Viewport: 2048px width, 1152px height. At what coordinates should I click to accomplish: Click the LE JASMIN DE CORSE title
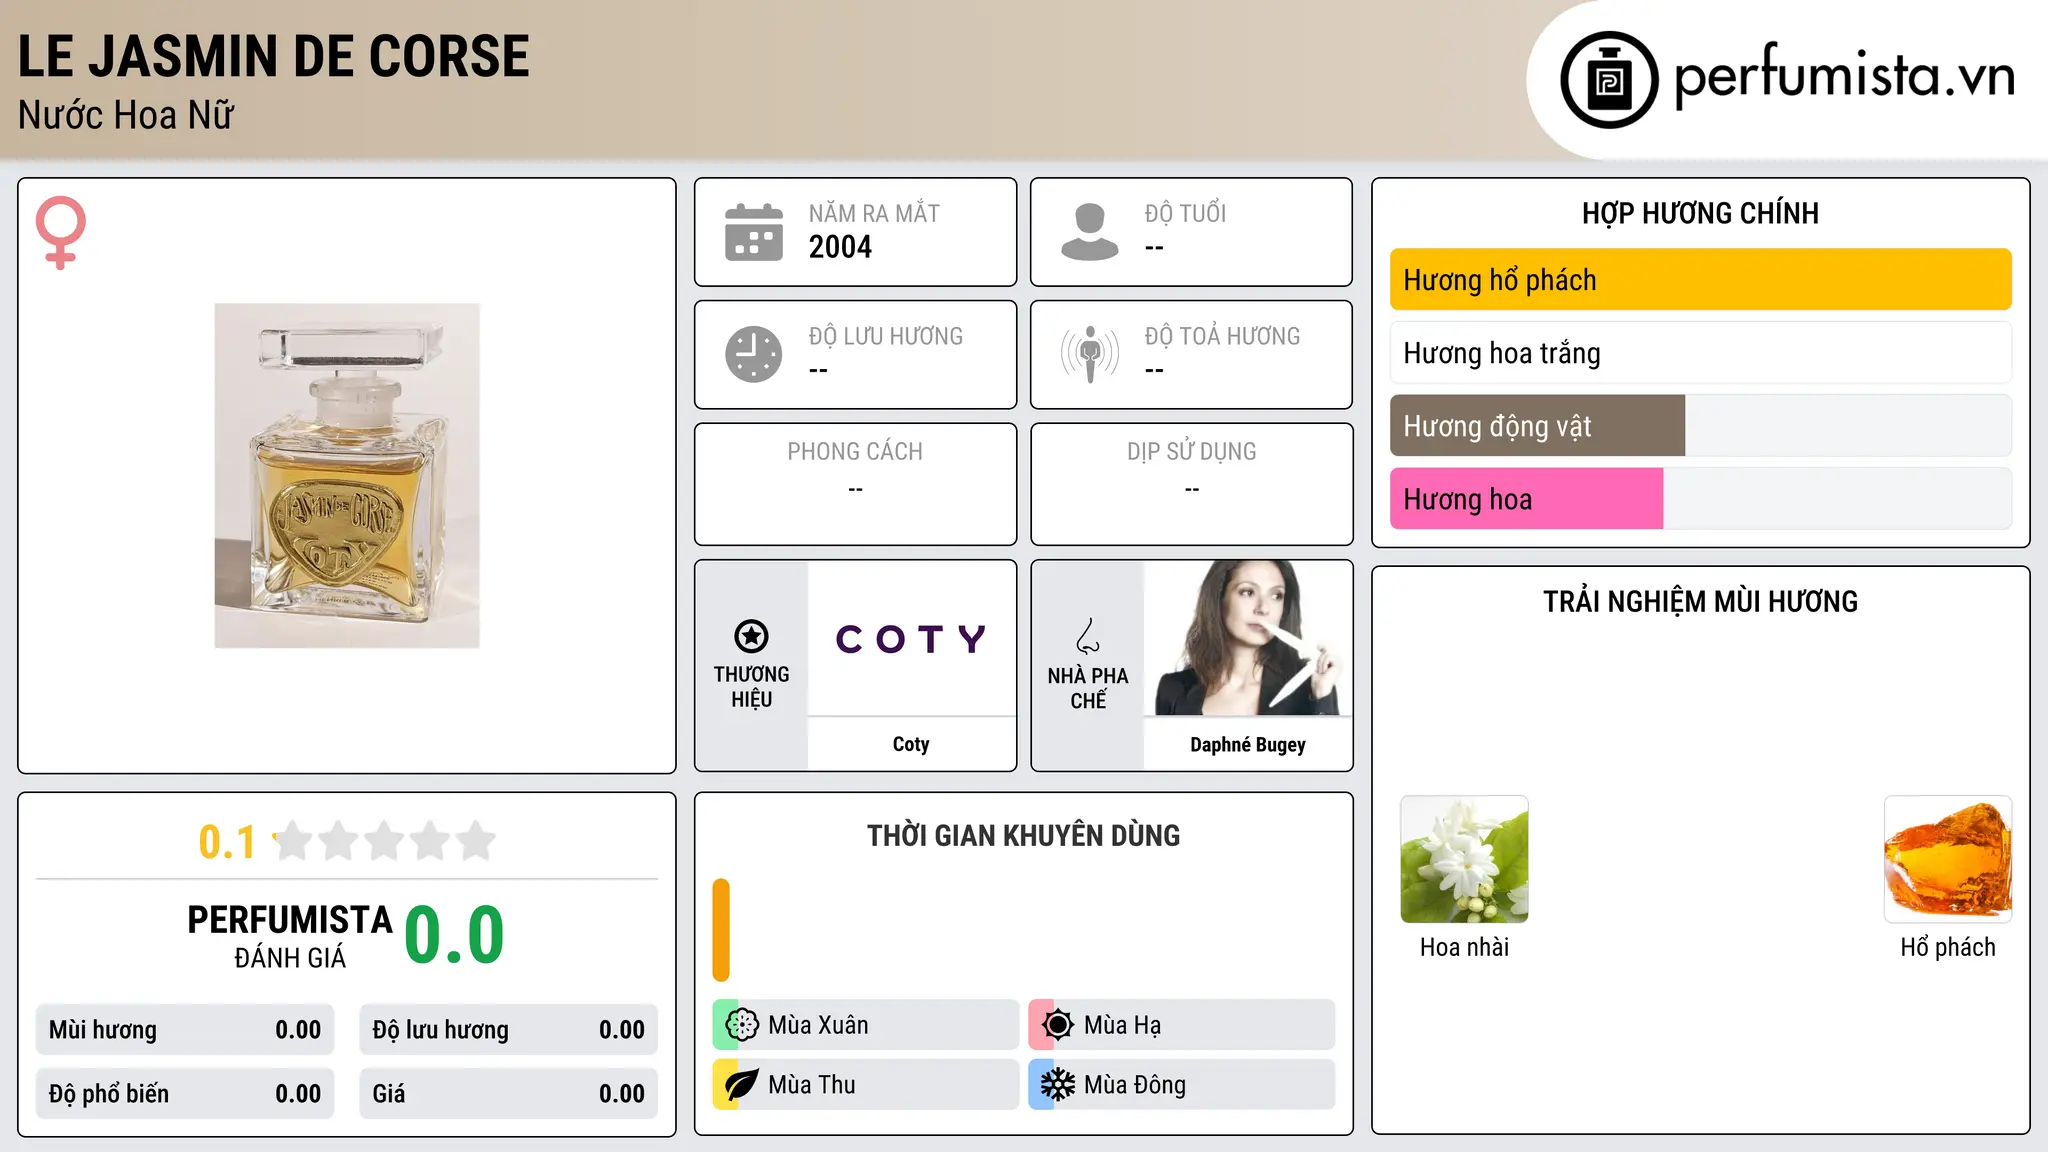(273, 56)
